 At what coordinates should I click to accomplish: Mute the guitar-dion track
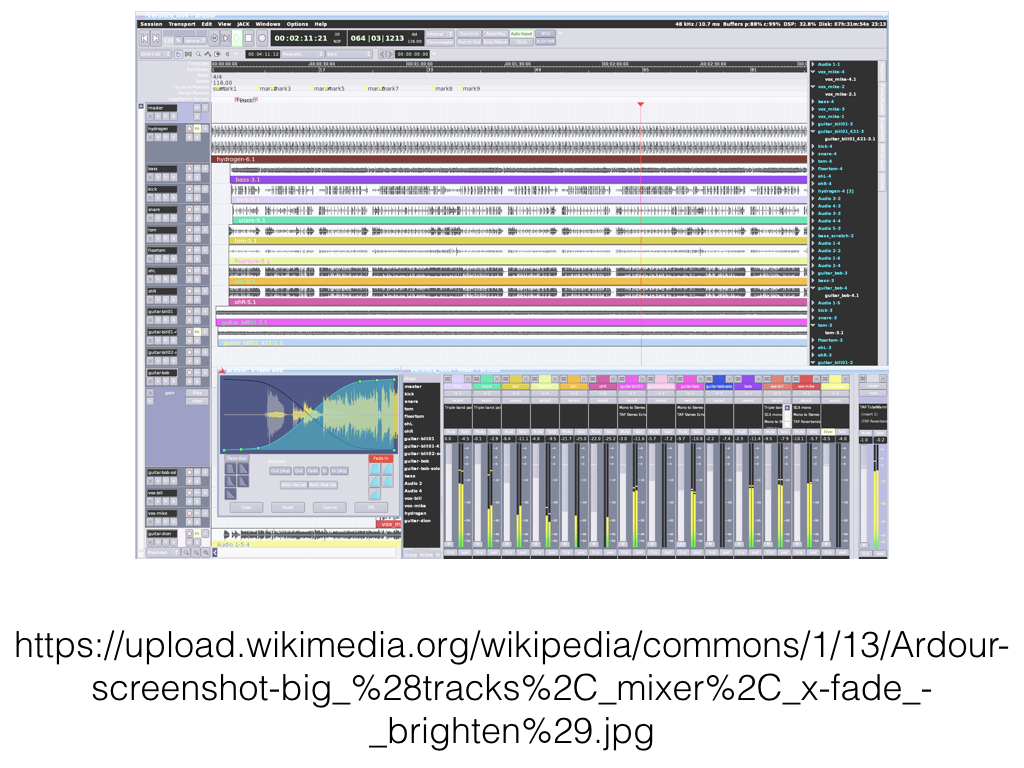pyautogui.click(x=197, y=534)
